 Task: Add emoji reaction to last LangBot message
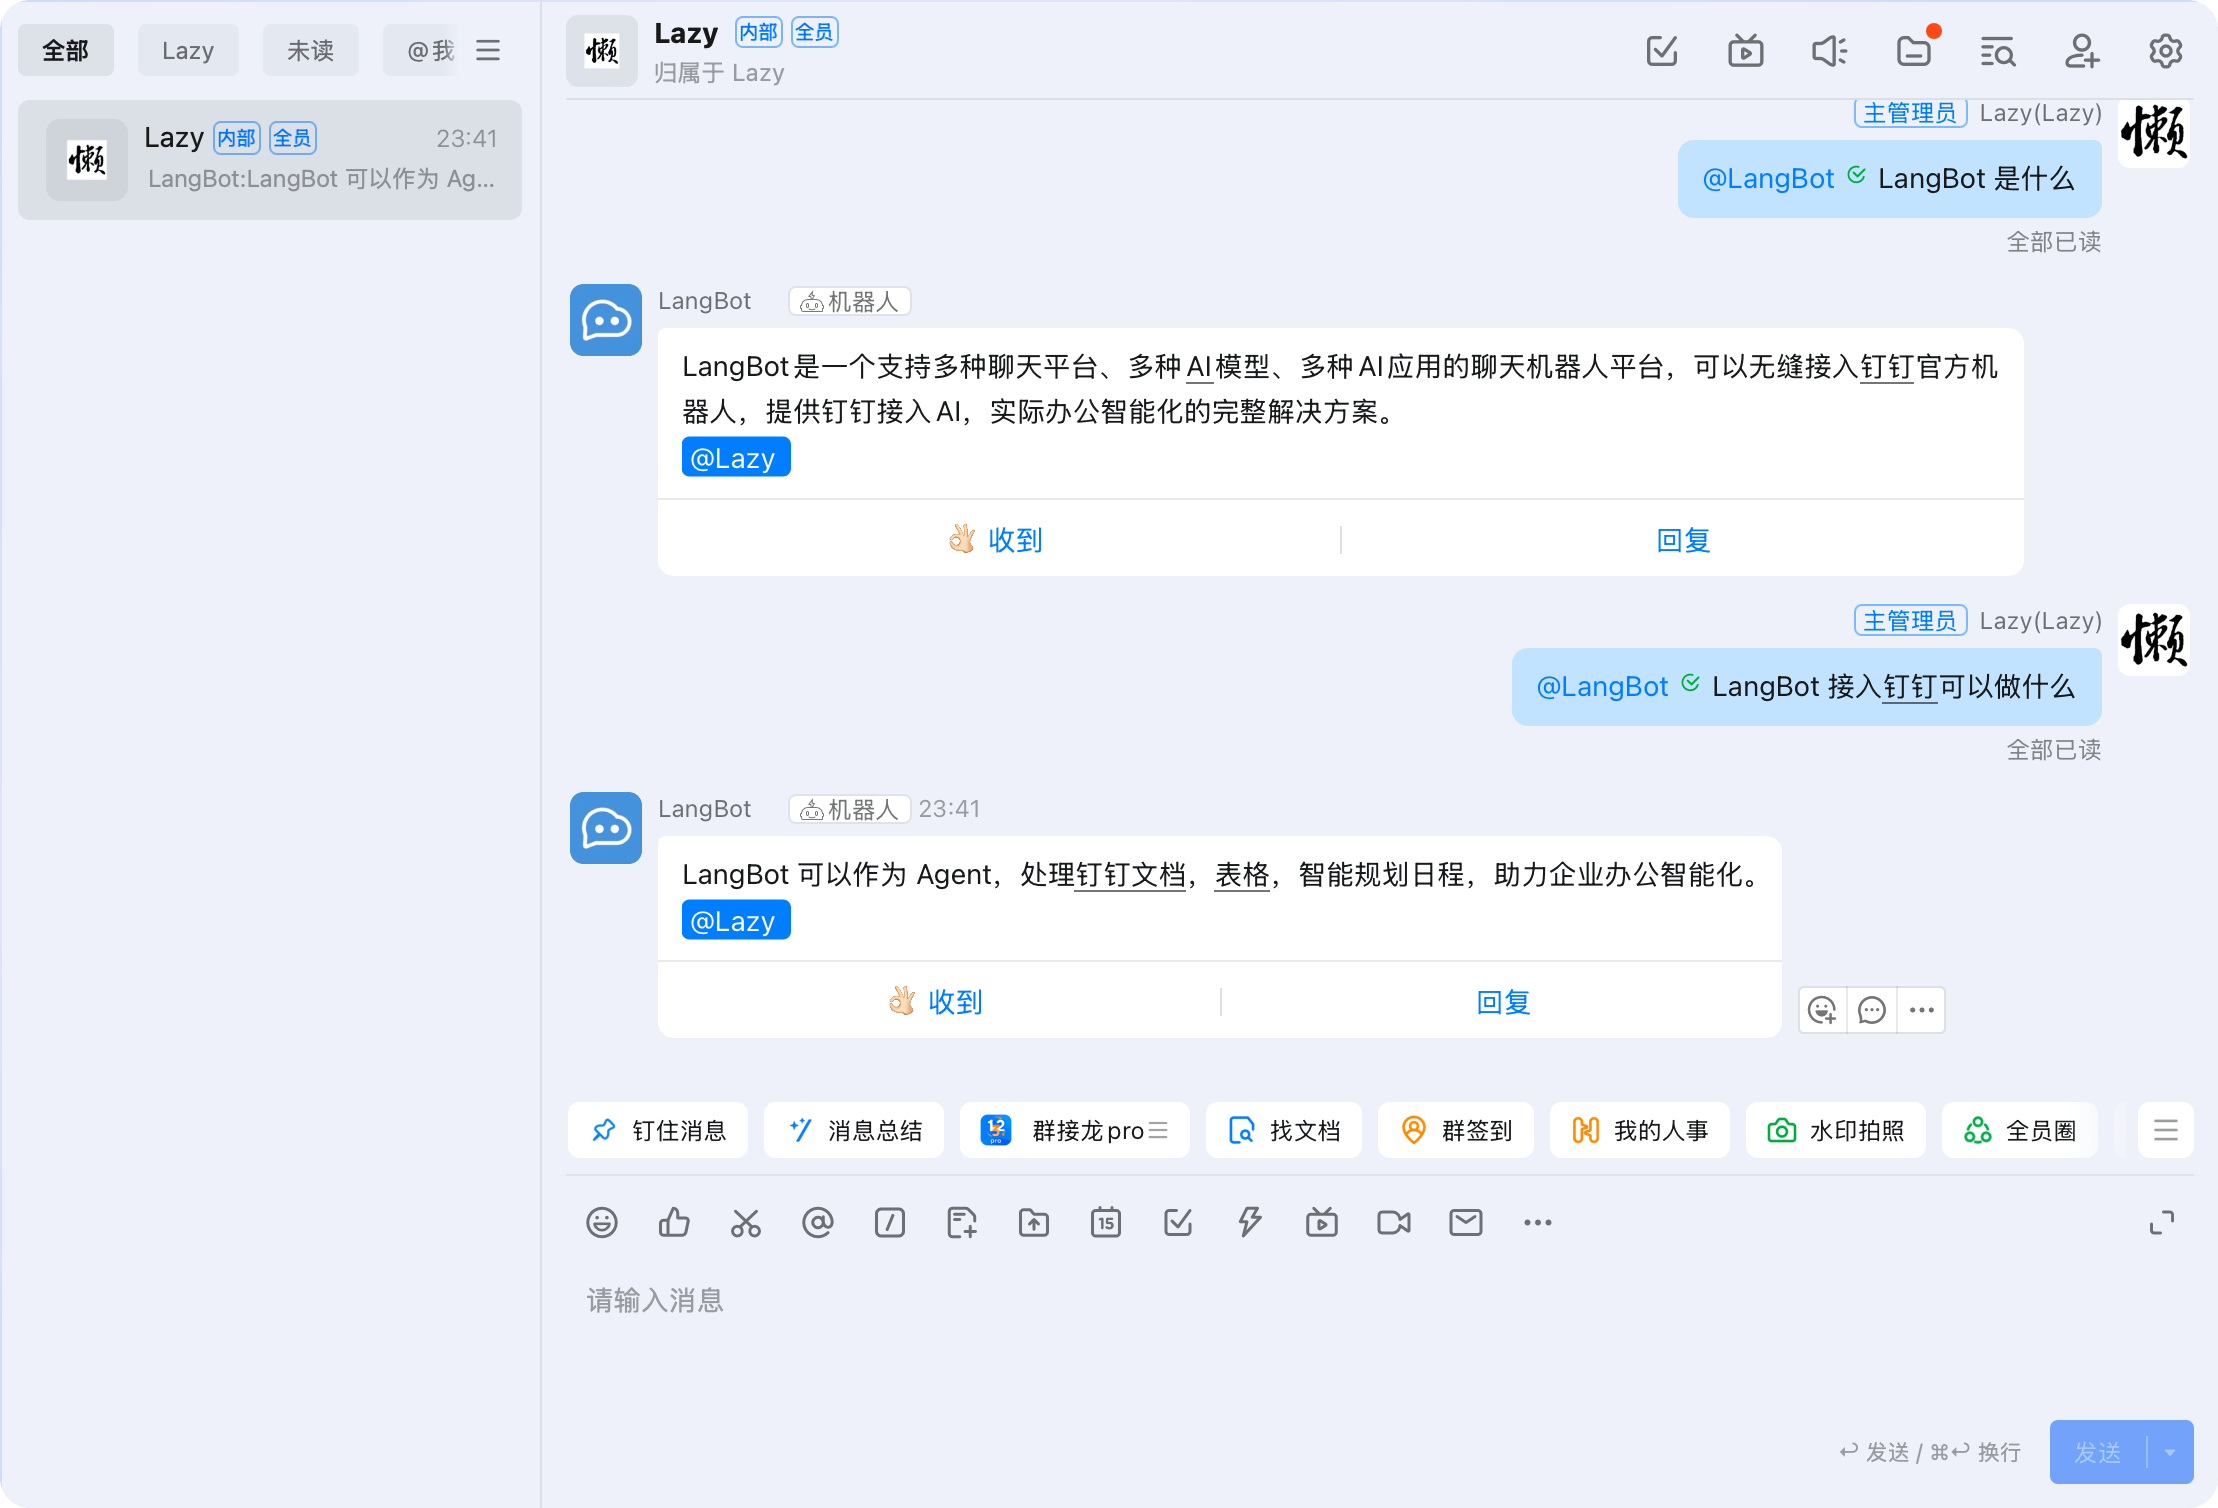coord(1822,1010)
